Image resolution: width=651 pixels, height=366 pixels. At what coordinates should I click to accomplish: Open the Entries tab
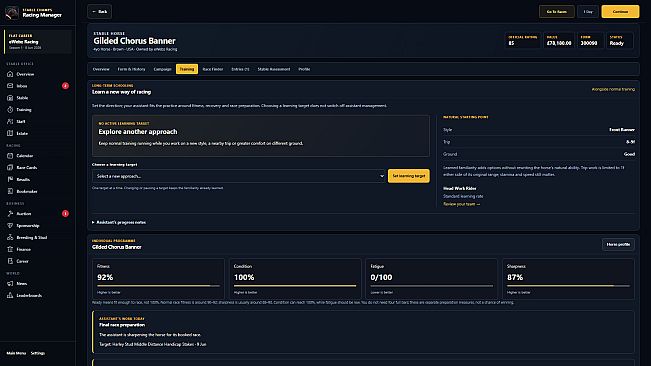240,69
